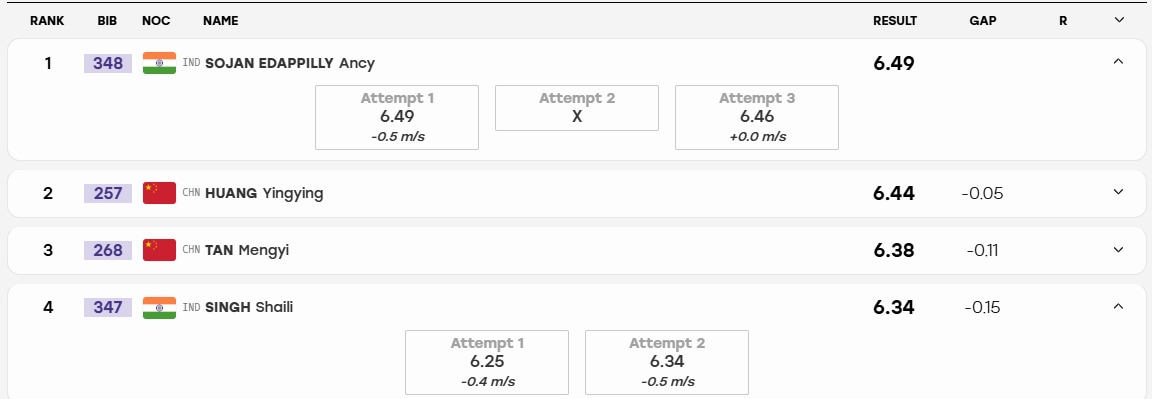The image size is (1152, 399).
Task: Open athlete SOJAN EDAPPILLY Ancy's name link
Action: click(x=289, y=63)
